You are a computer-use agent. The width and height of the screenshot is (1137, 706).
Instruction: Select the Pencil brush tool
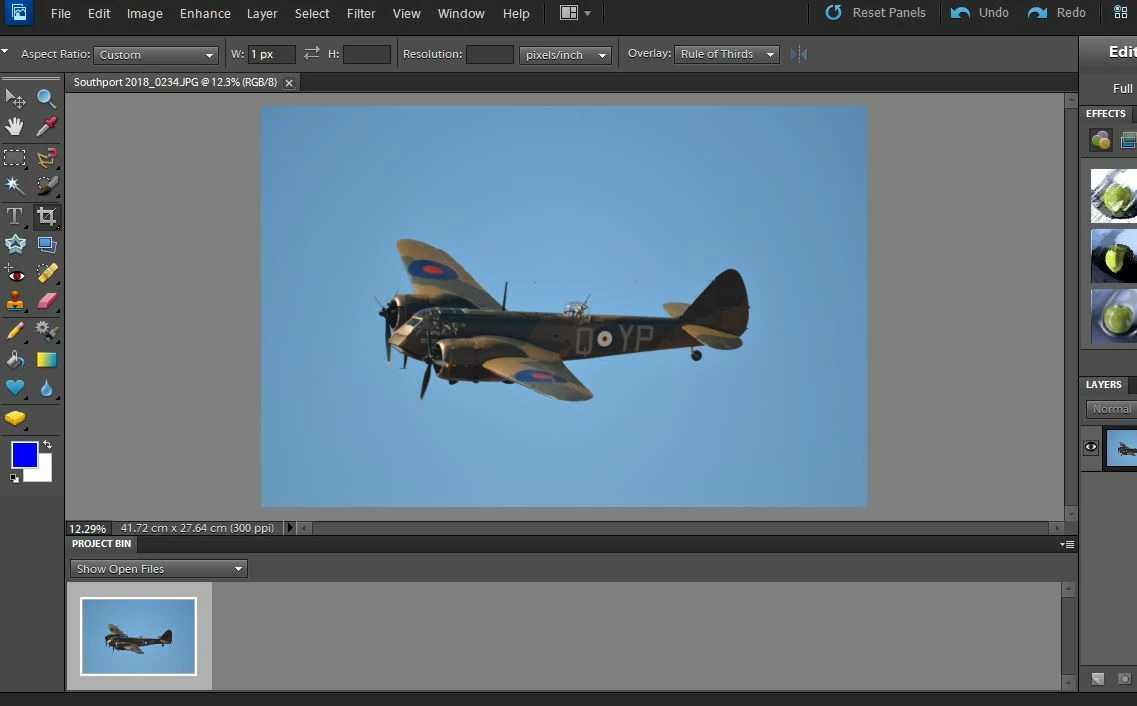15,331
